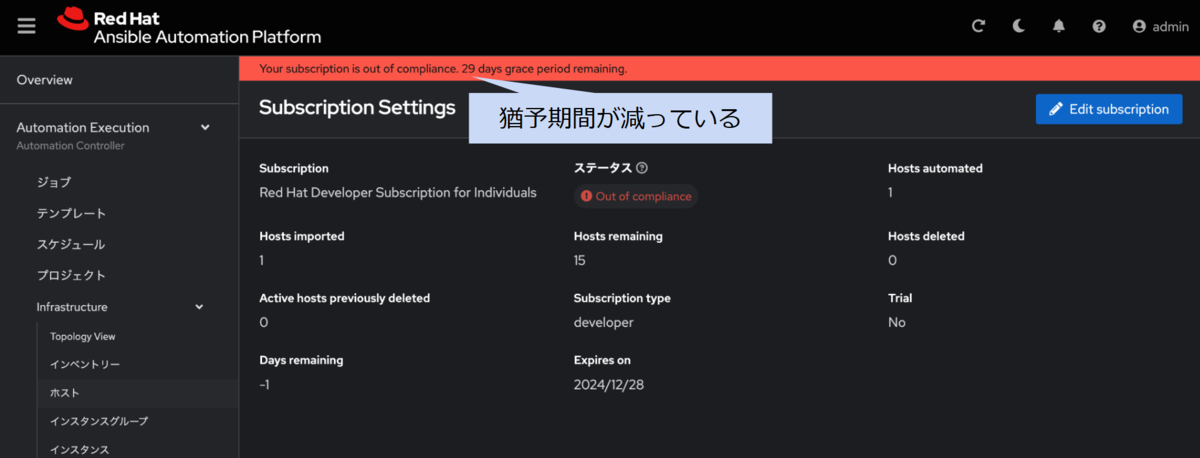Screen dimensions: 1200x458
Task: Open インスタンスグループ in sidebar
Action: pos(99,421)
